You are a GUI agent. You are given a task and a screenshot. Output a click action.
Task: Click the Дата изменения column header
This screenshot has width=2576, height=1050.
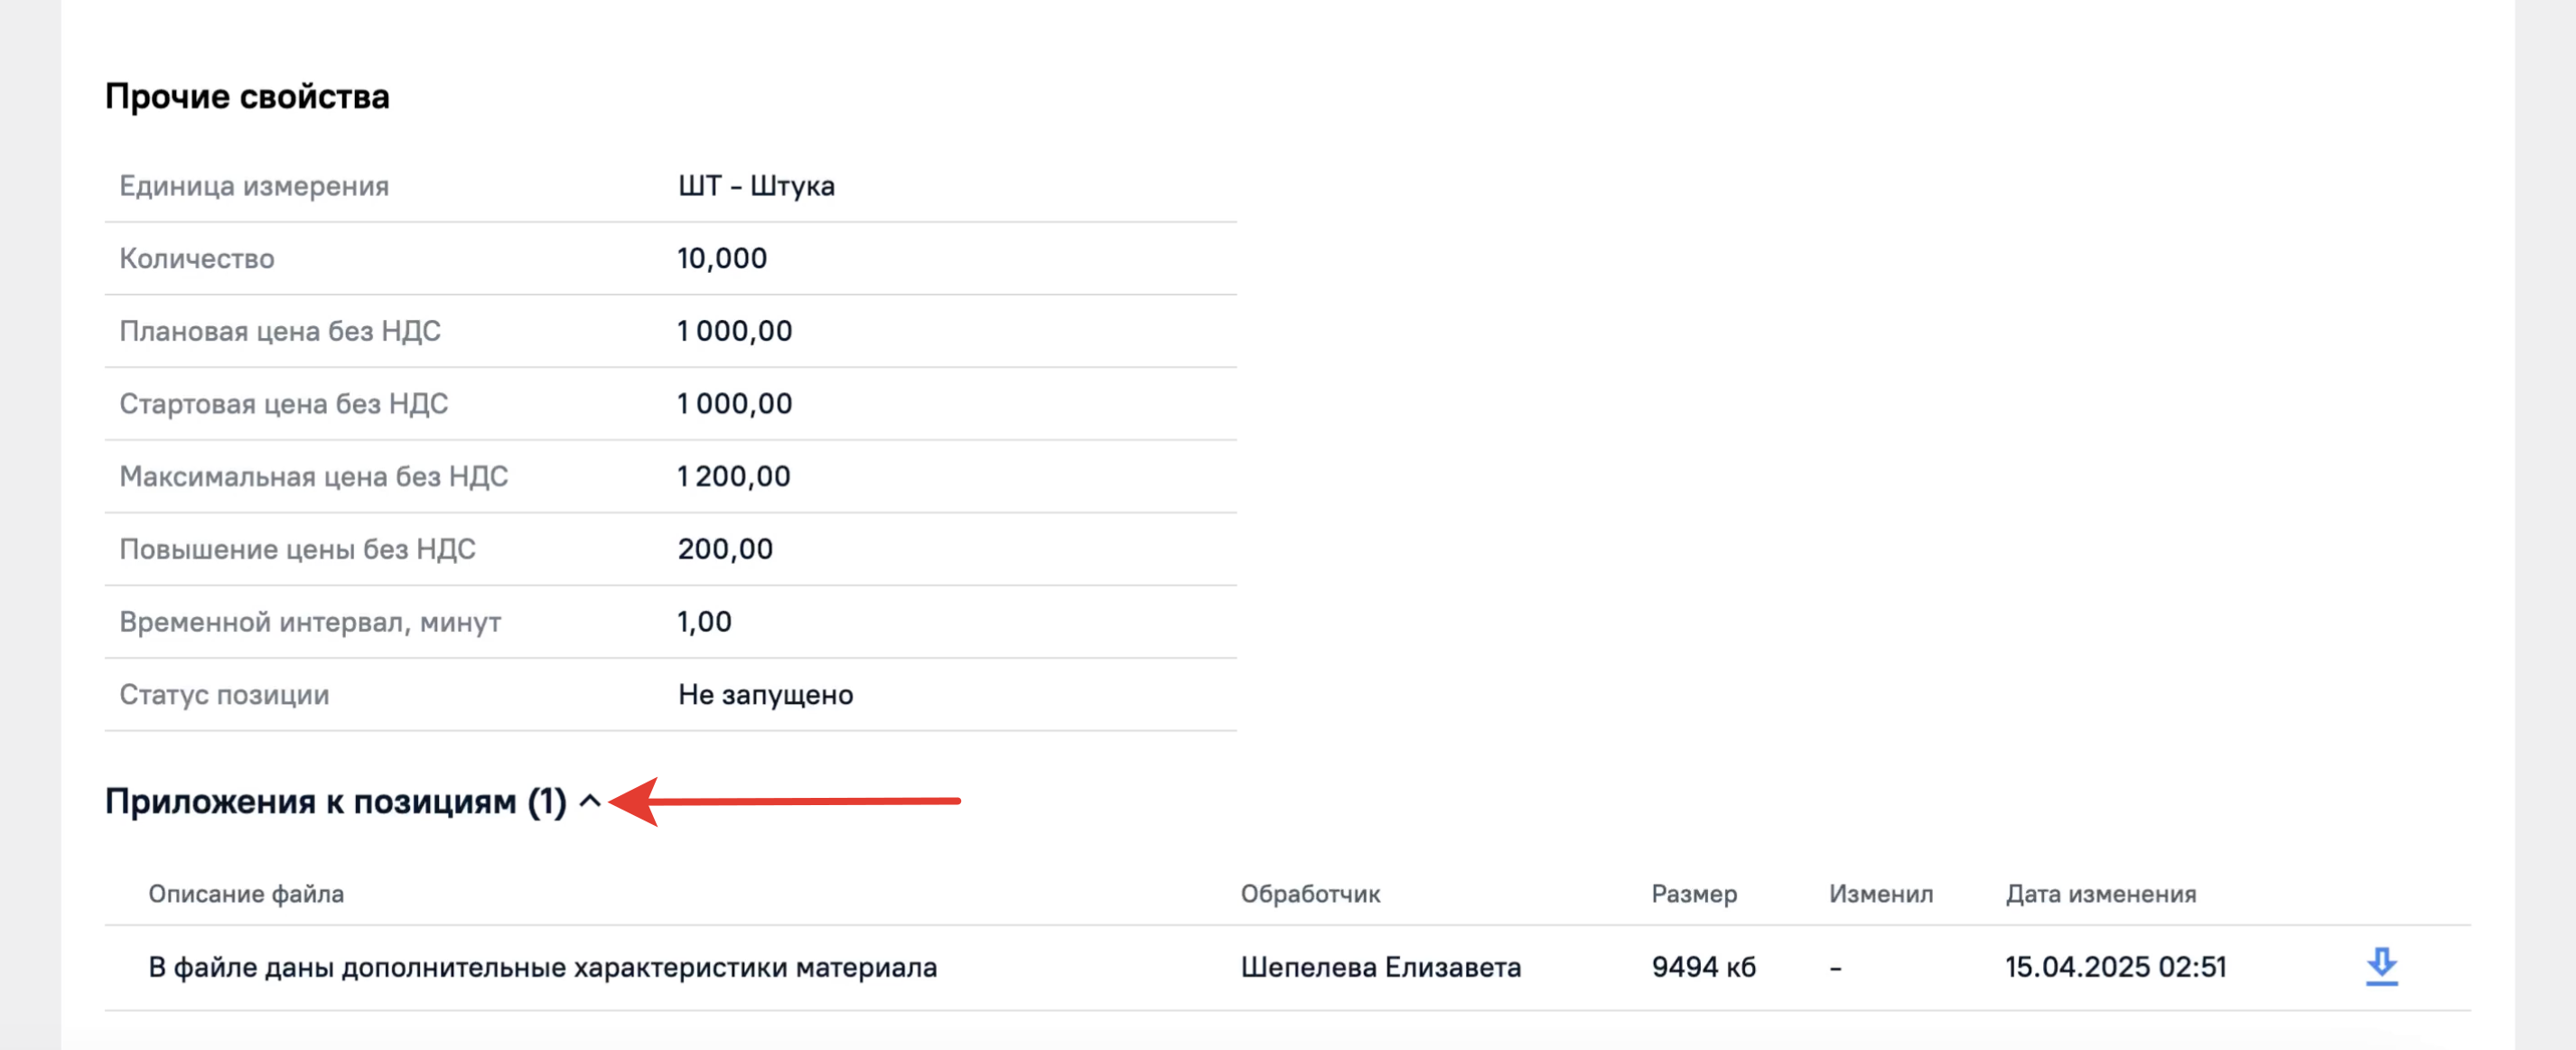coord(2100,894)
